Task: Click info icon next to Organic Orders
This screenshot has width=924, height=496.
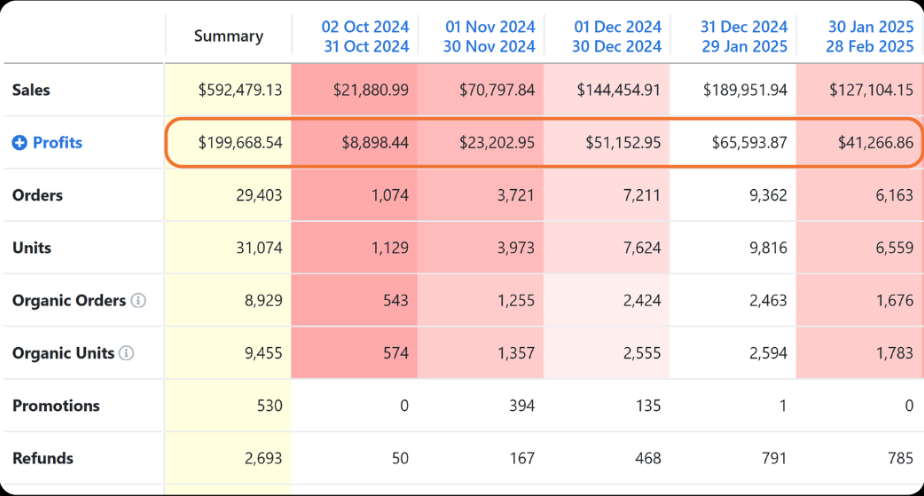Action: (x=138, y=300)
